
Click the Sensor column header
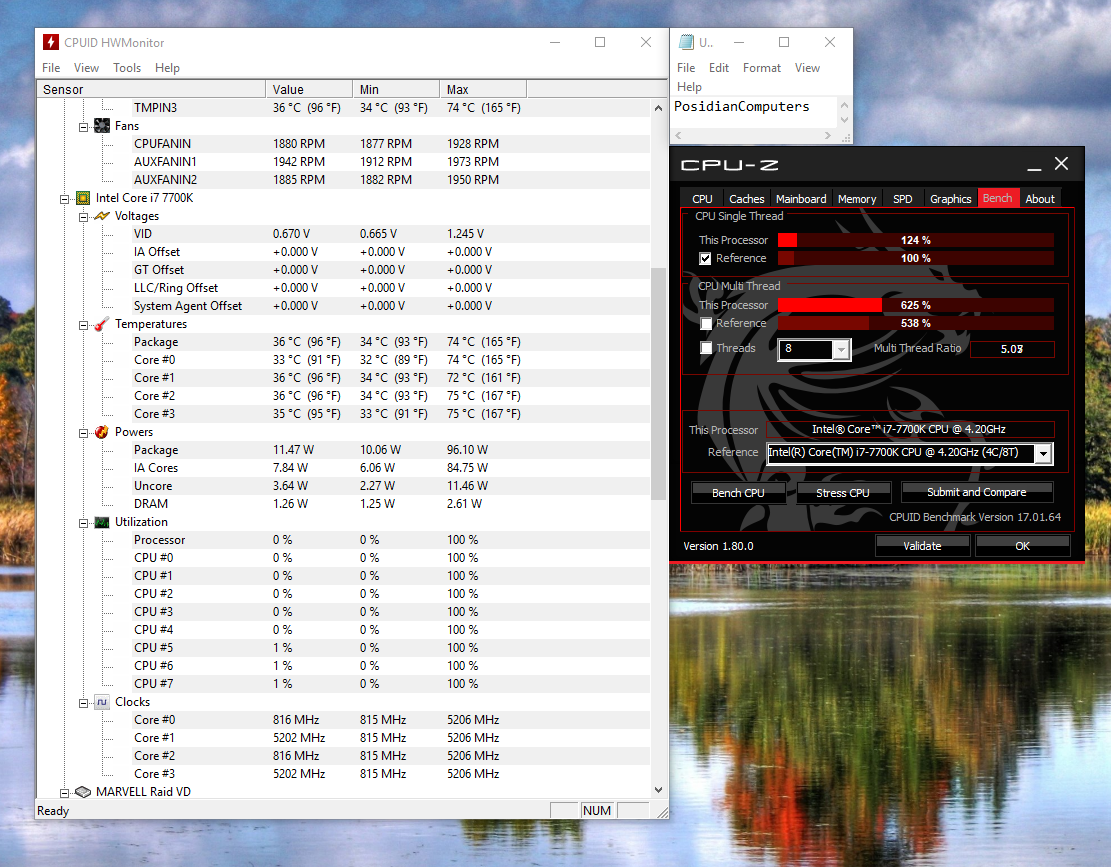151,89
